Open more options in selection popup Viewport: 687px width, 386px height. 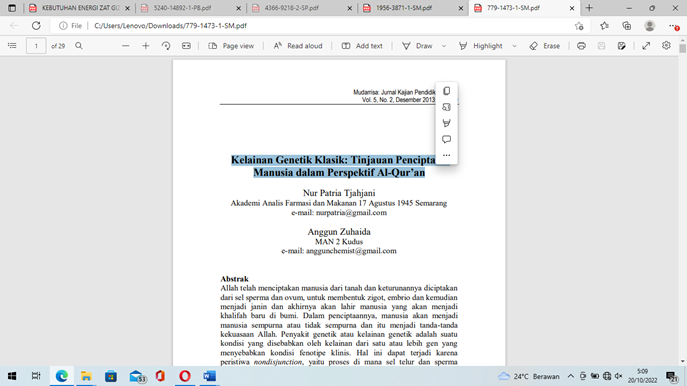446,155
